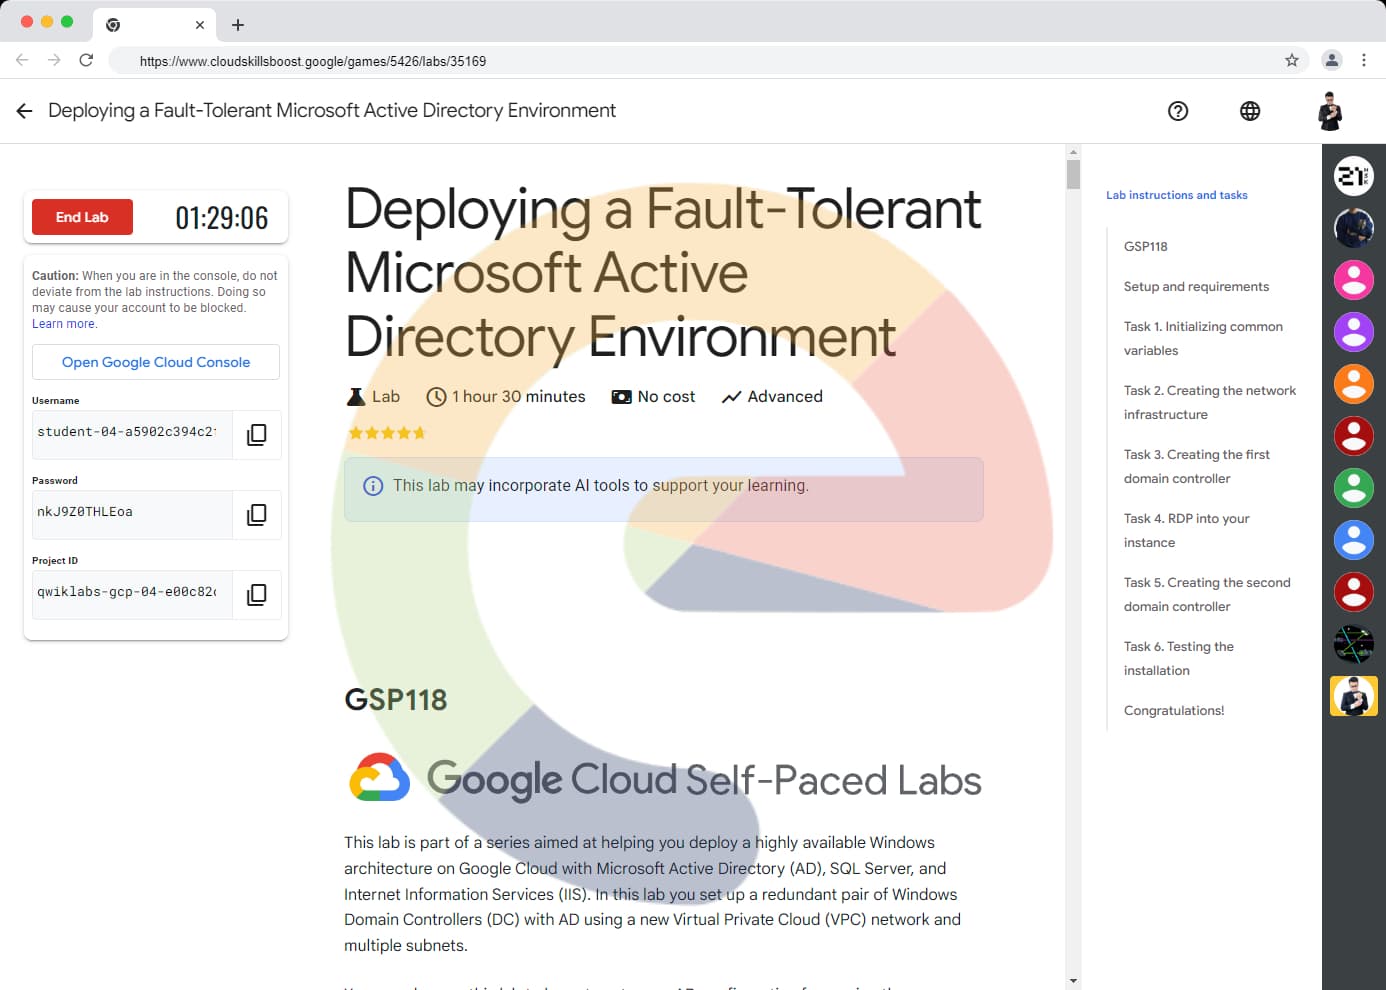The height and width of the screenshot is (990, 1386).
Task: Select the purple avatar in sidebar
Action: click(x=1354, y=332)
